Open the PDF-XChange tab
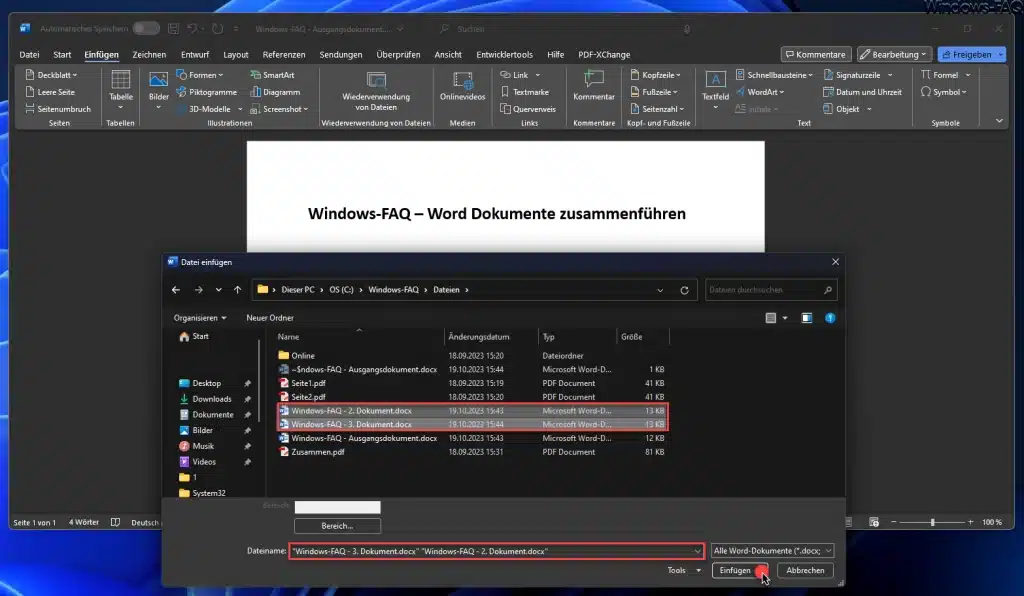 click(603, 55)
